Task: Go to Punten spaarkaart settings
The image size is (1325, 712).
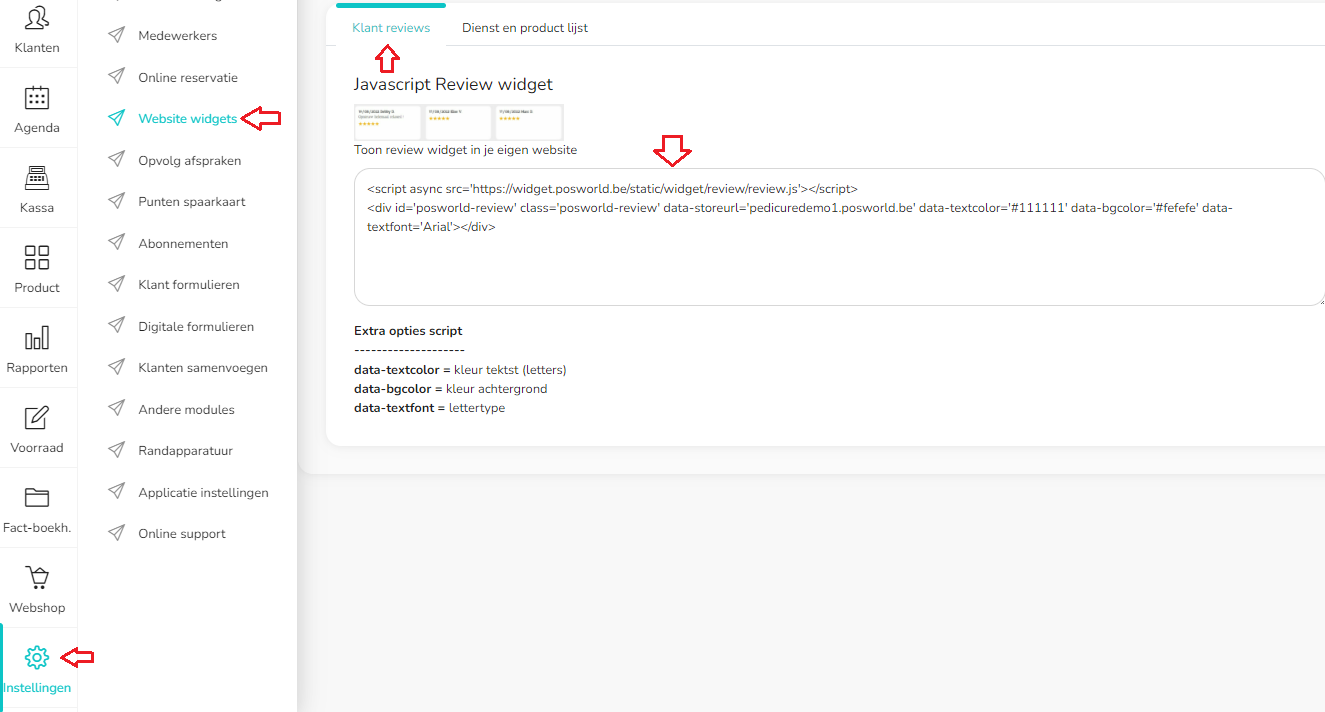Action: pyautogui.click(x=192, y=201)
